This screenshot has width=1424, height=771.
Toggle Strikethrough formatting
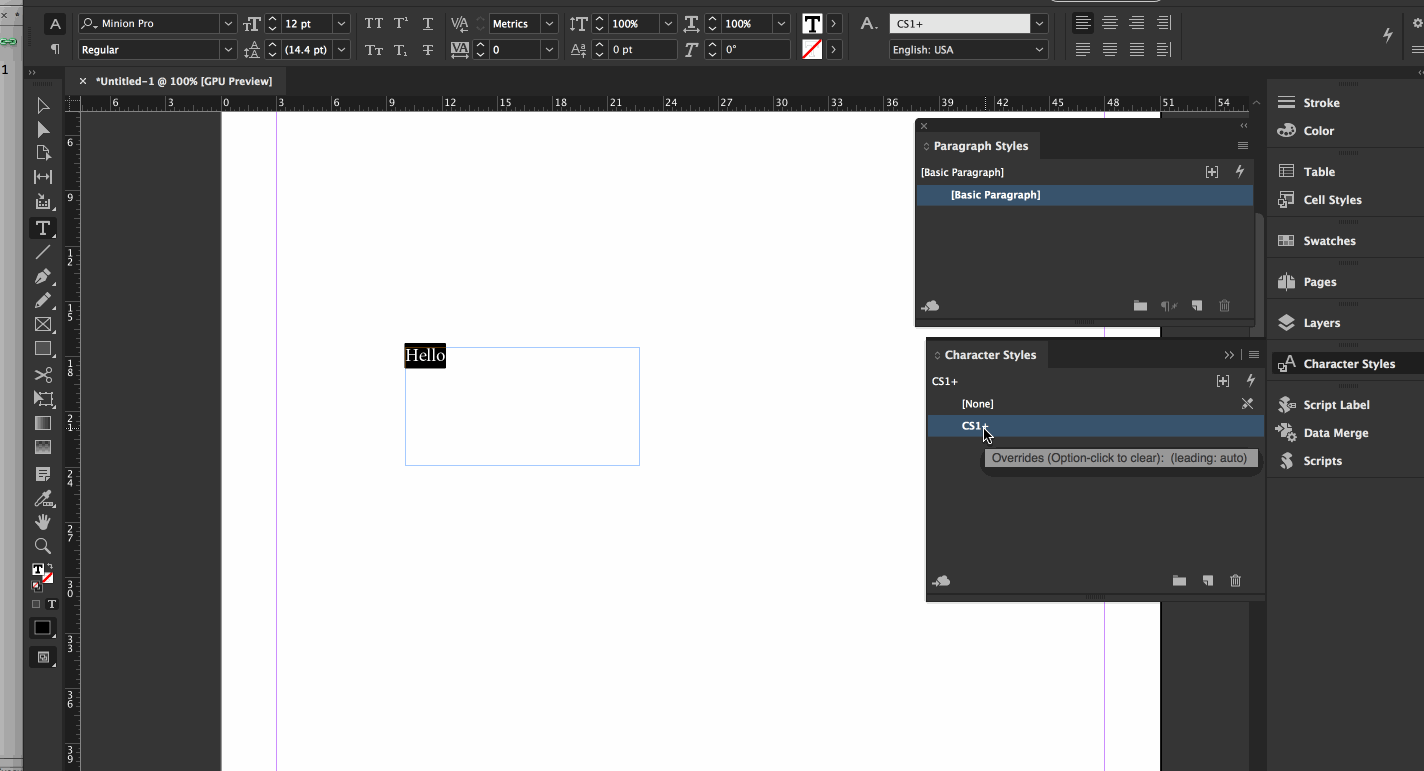point(428,49)
